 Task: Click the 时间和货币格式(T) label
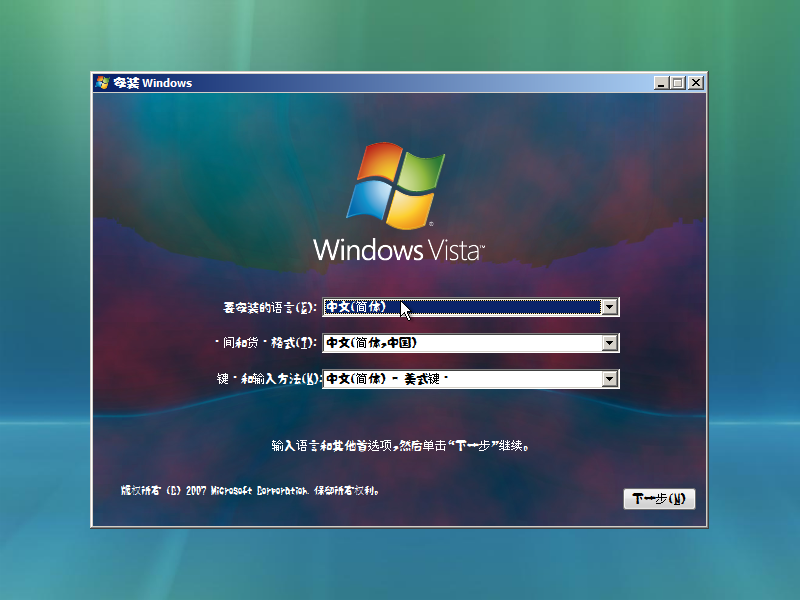click(x=268, y=343)
